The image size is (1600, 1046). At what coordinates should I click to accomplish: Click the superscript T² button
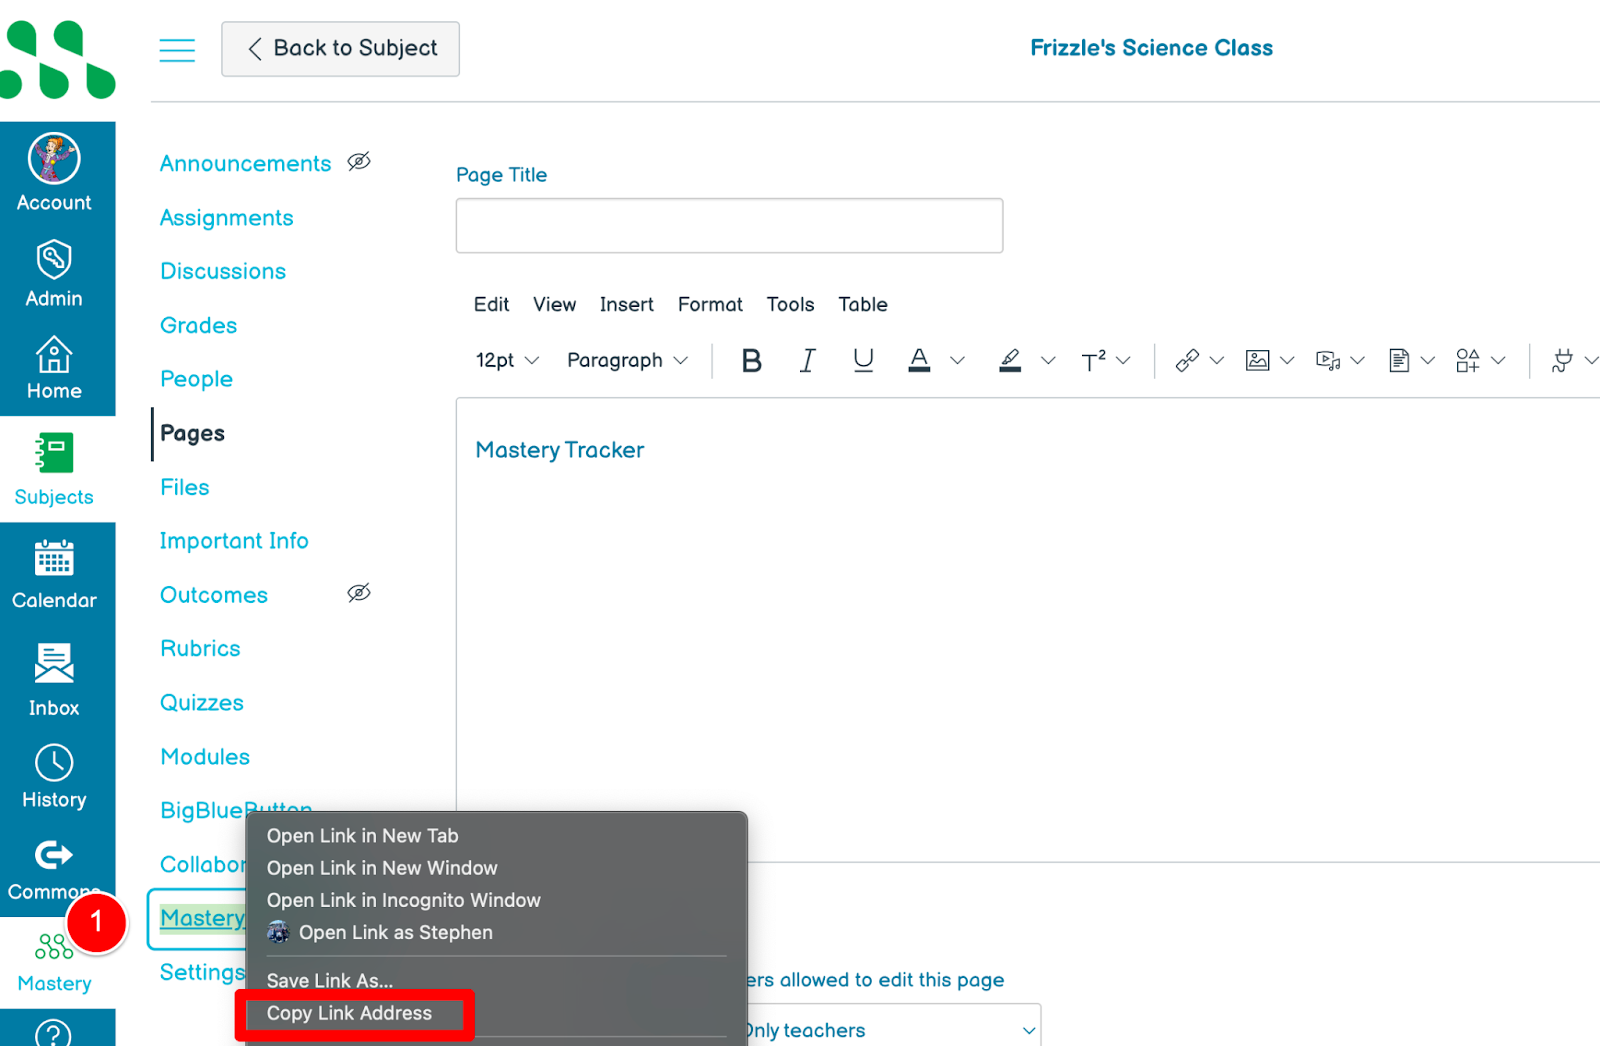[1093, 360]
